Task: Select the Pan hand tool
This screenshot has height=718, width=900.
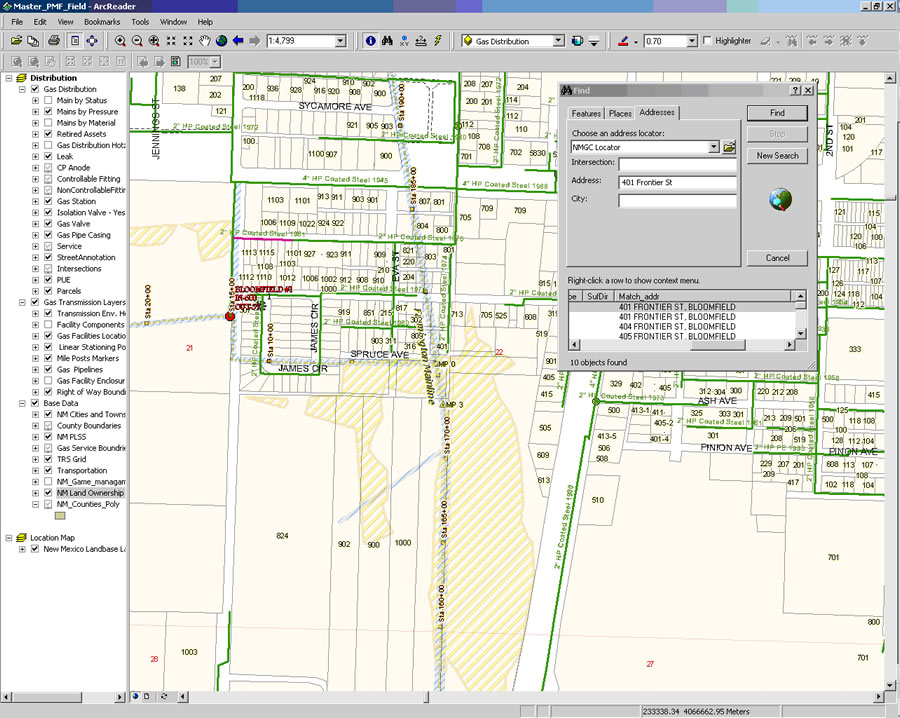Action: 204,41
